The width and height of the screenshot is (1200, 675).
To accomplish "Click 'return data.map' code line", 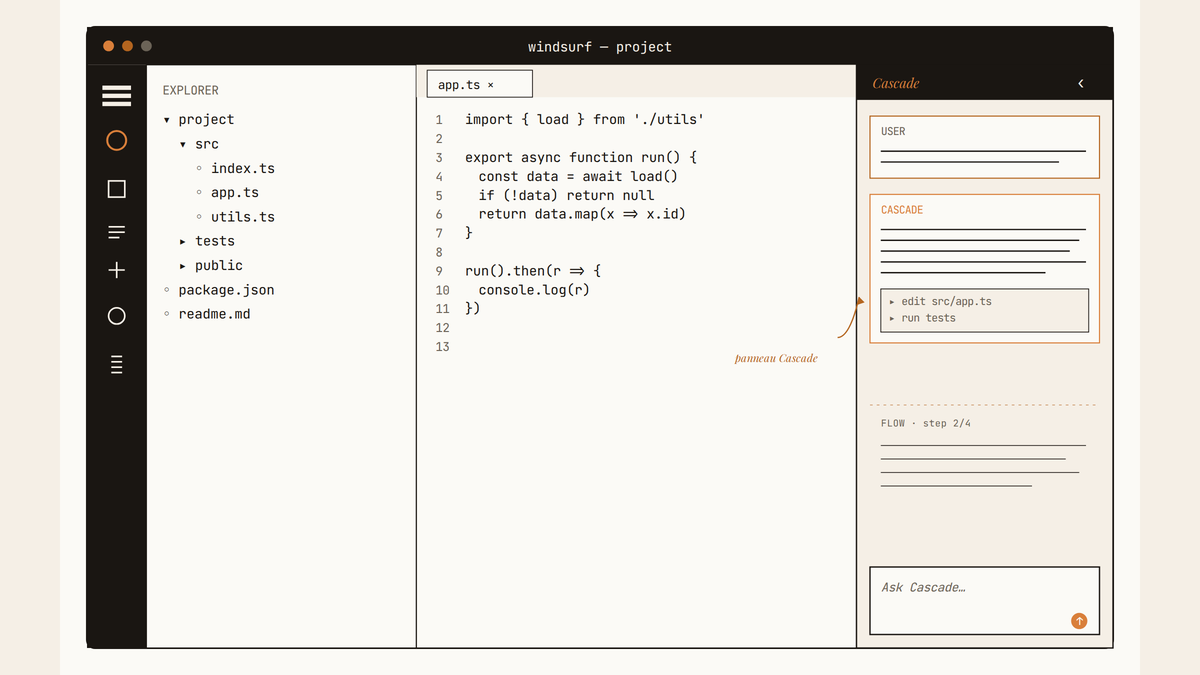I will 582,214.
